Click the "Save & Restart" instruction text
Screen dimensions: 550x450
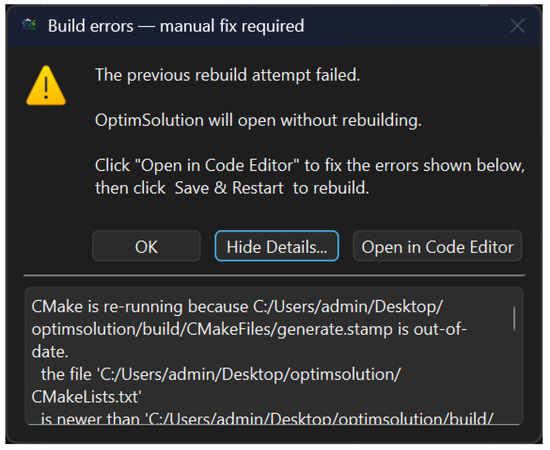(229, 188)
